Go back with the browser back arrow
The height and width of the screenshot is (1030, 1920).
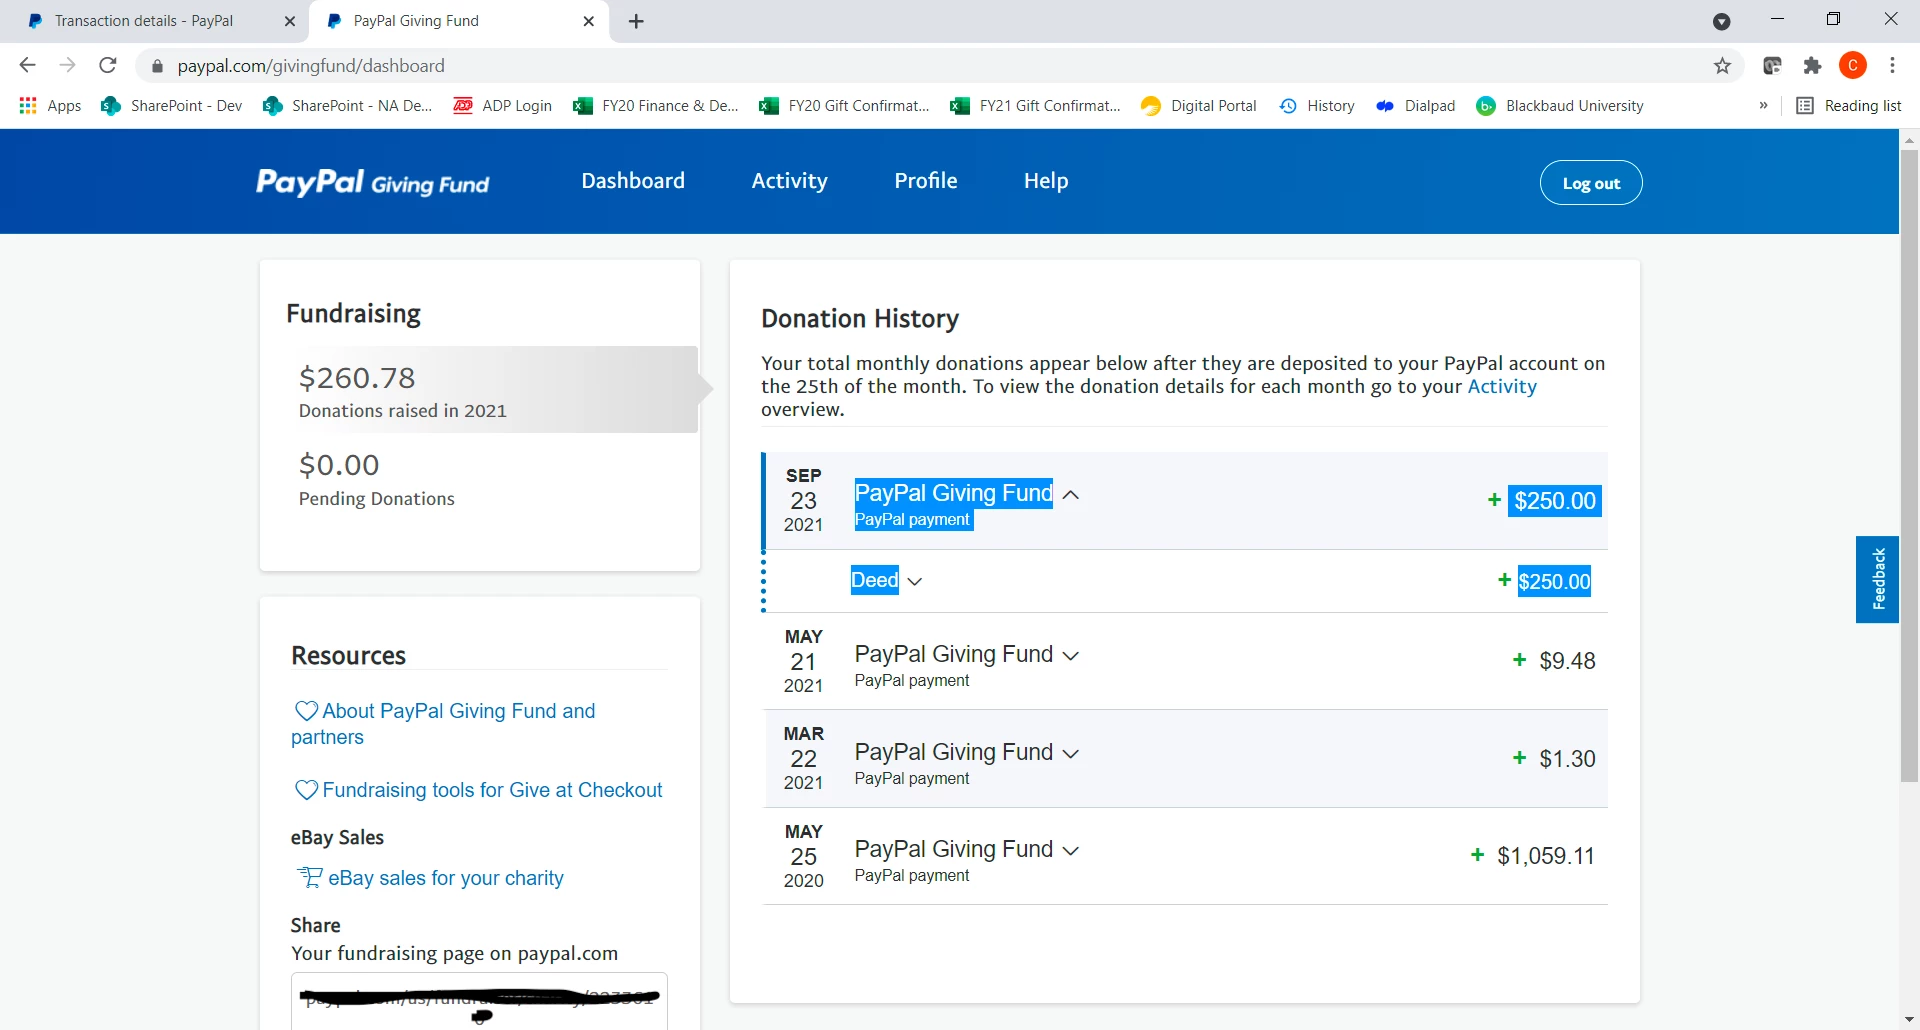pyautogui.click(x=27, y=66)
